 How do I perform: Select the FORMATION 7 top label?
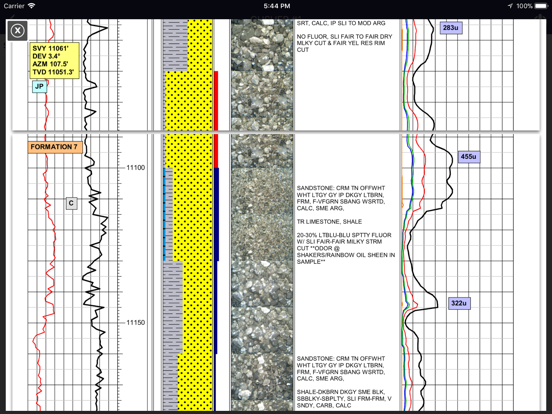click(x=55, y=147)
